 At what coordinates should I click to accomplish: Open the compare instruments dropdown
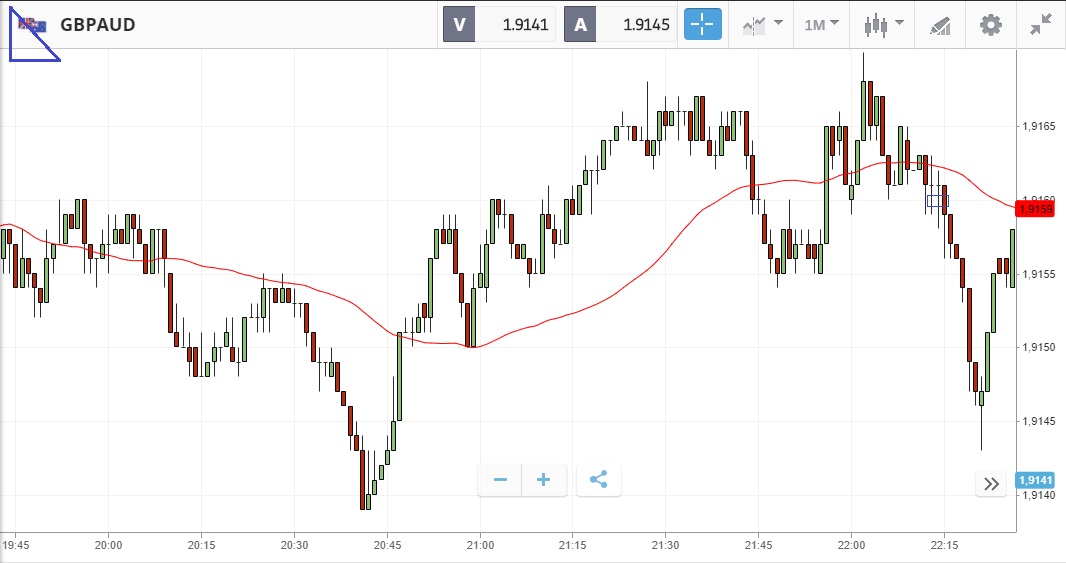tap(762, 25)
